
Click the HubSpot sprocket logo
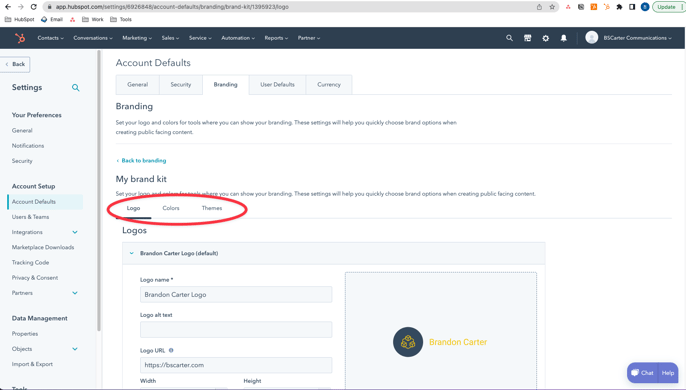click(x=20, y=38)
